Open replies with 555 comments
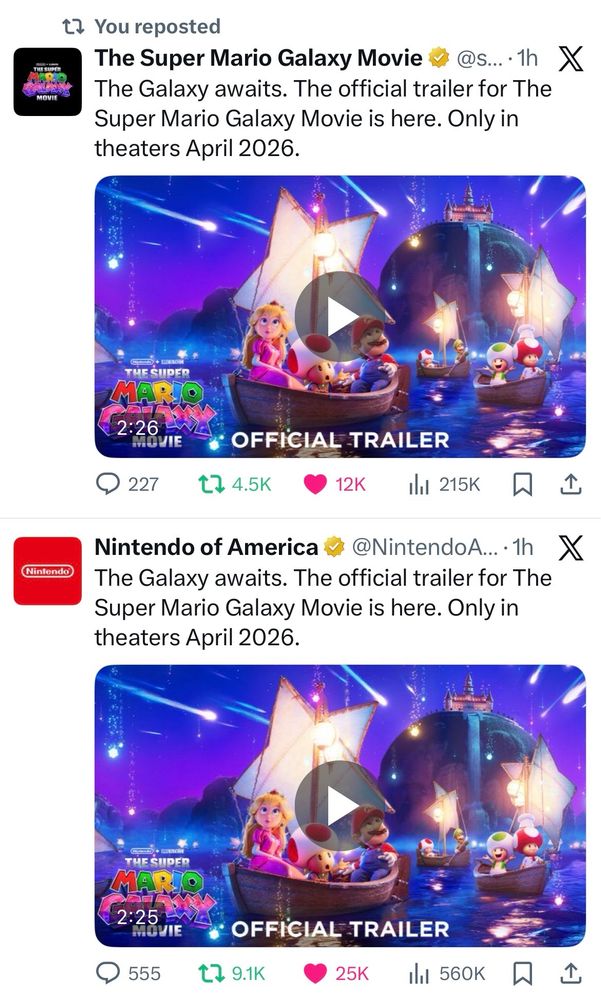Image resolution: width=601 pixels, height=1000 pixels. click(x=128, y=974)
